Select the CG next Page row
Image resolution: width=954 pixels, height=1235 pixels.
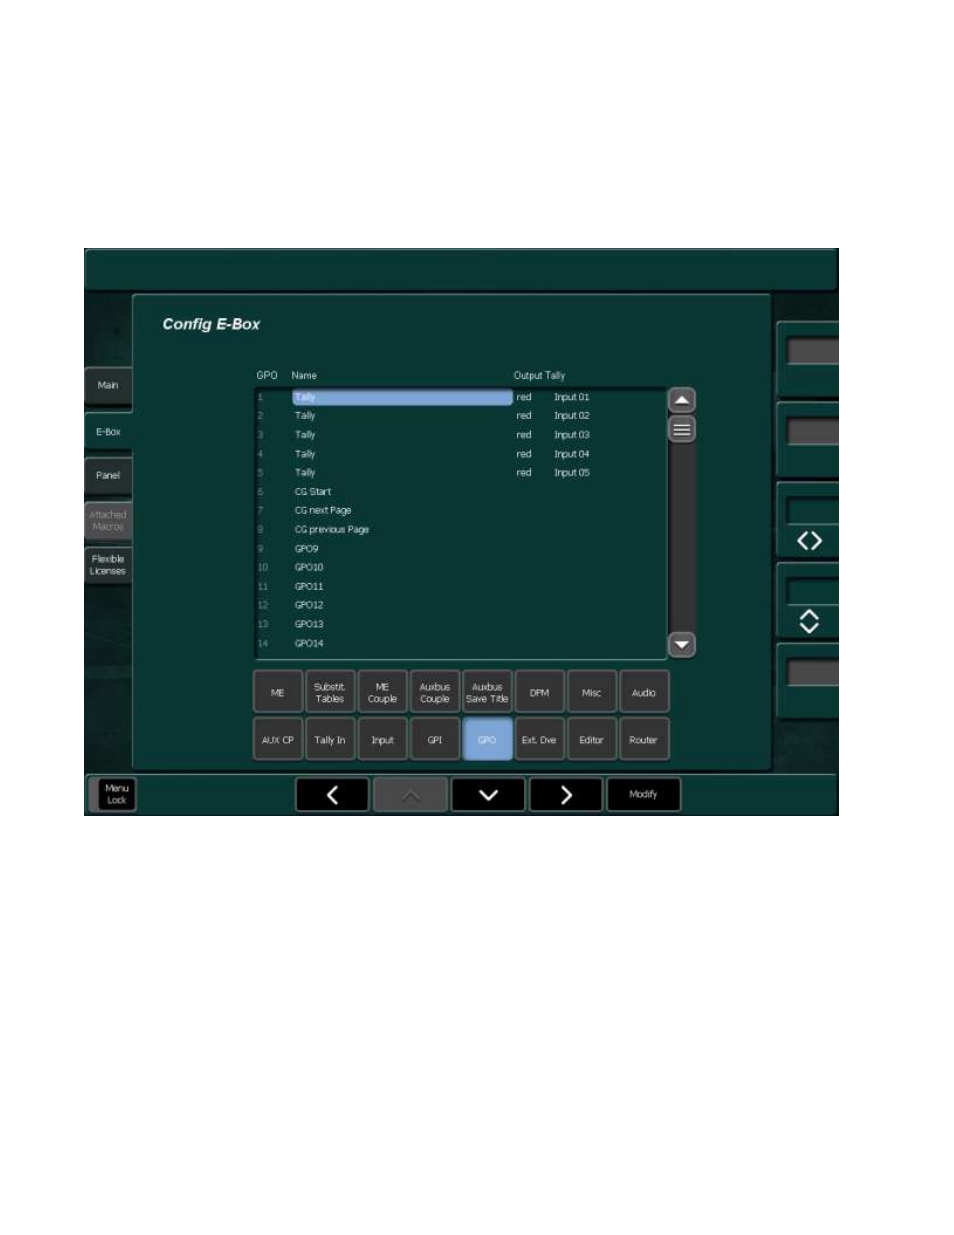pos(461,511)
